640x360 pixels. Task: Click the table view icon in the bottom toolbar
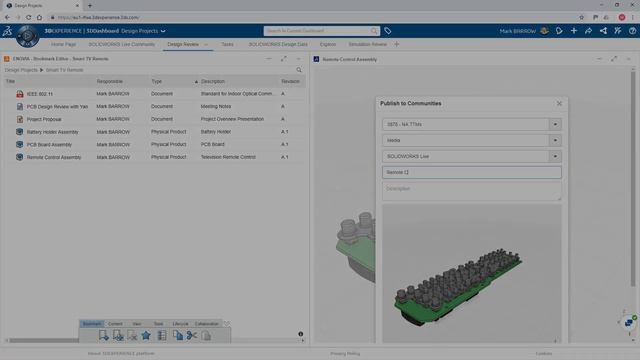point(162,336)
